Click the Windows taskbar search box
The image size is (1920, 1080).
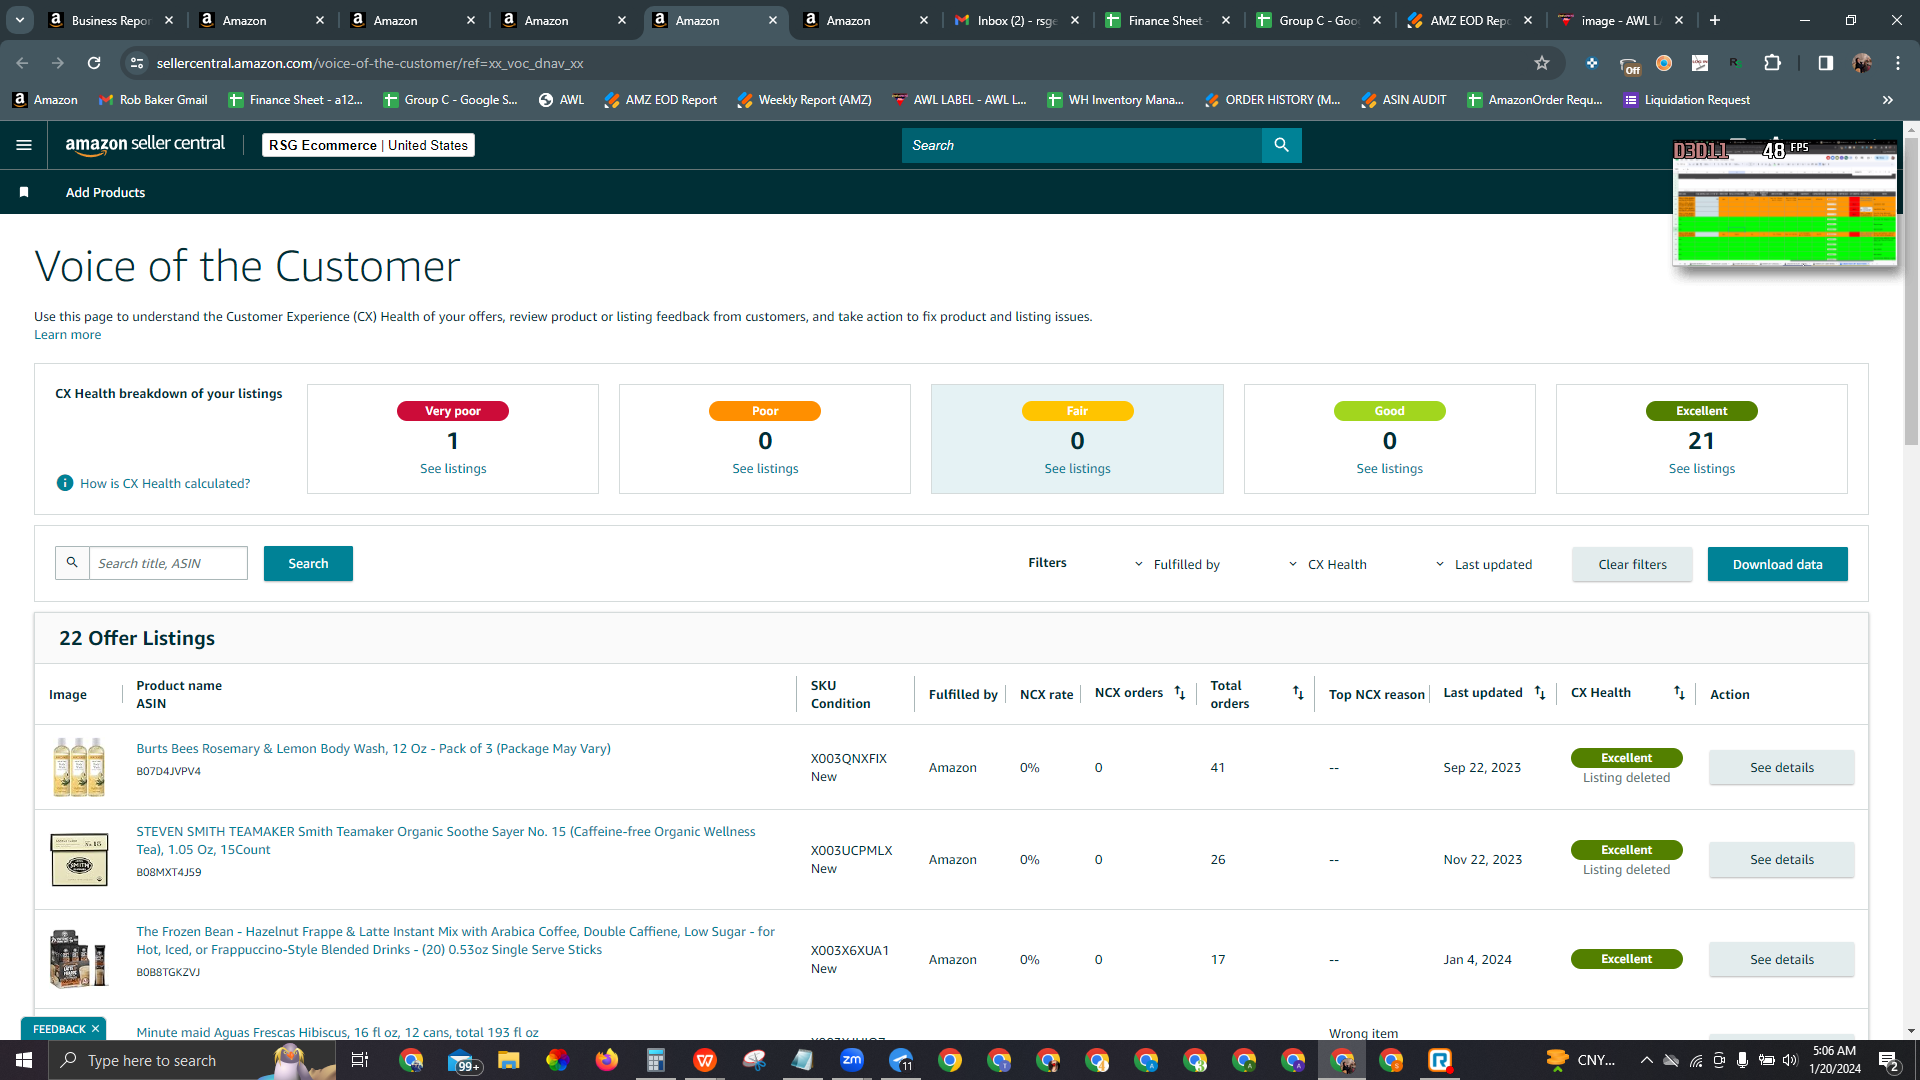point(194,1060)
